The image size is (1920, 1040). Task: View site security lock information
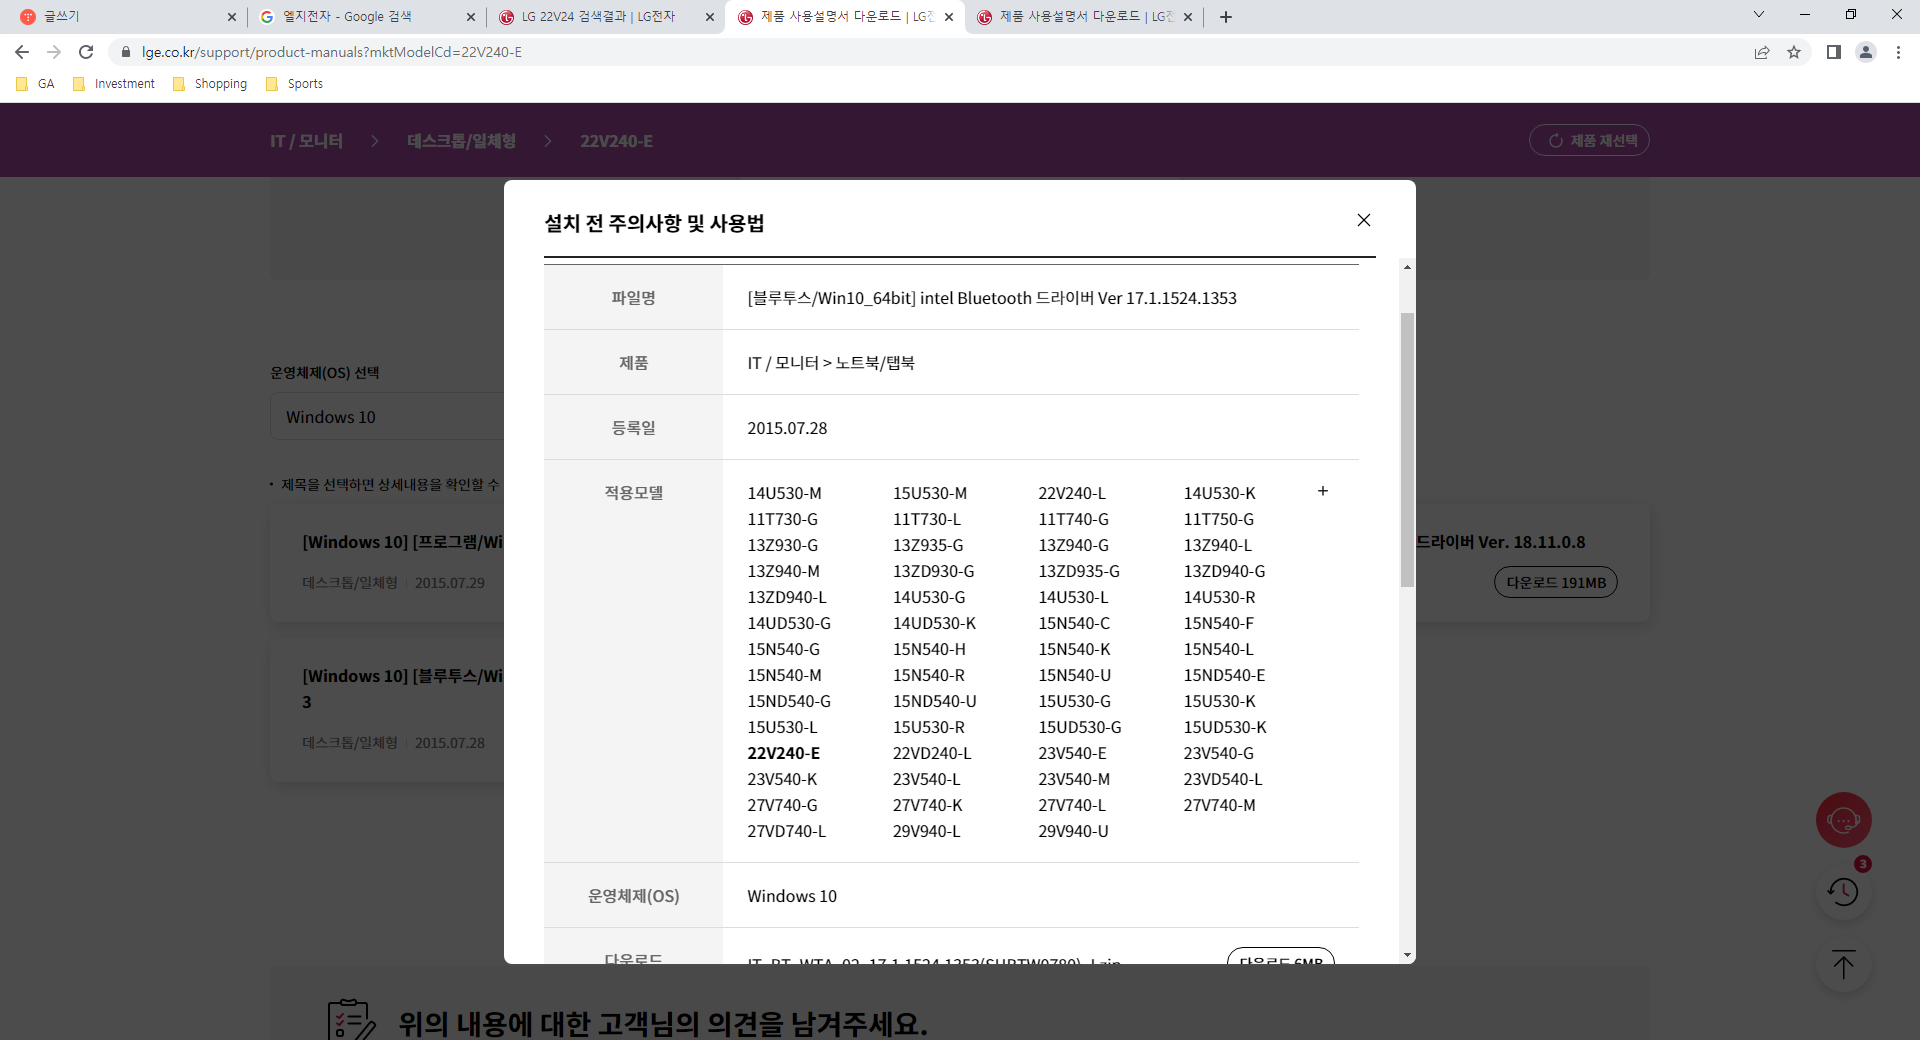pyautogui.click(x=125, y=52)
